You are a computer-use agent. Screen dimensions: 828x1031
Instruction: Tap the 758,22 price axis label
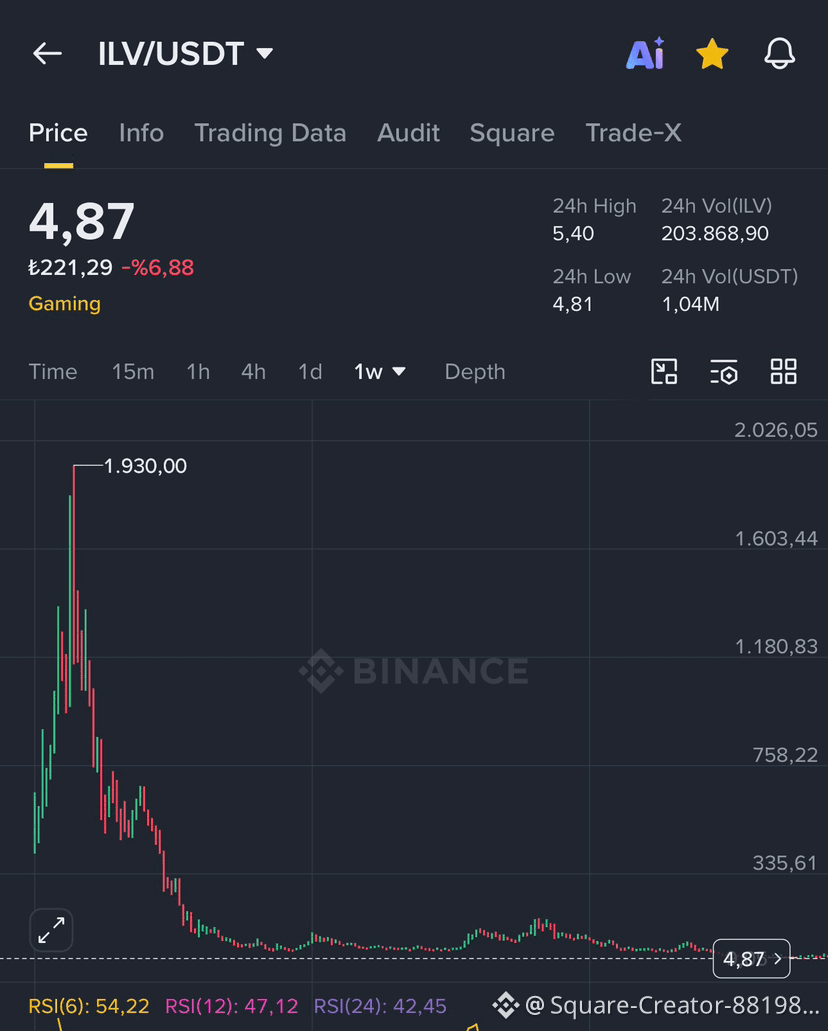[x=785, y=755]
